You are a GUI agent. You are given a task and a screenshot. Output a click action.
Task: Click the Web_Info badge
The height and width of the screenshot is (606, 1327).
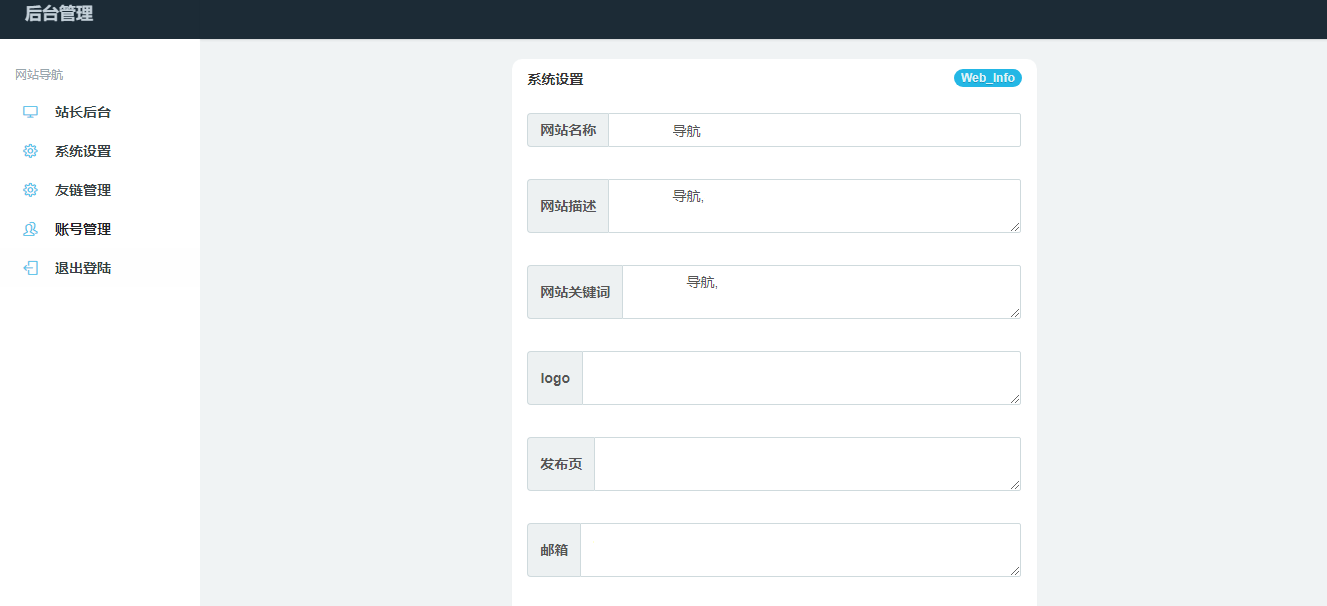tap(987, 78)
